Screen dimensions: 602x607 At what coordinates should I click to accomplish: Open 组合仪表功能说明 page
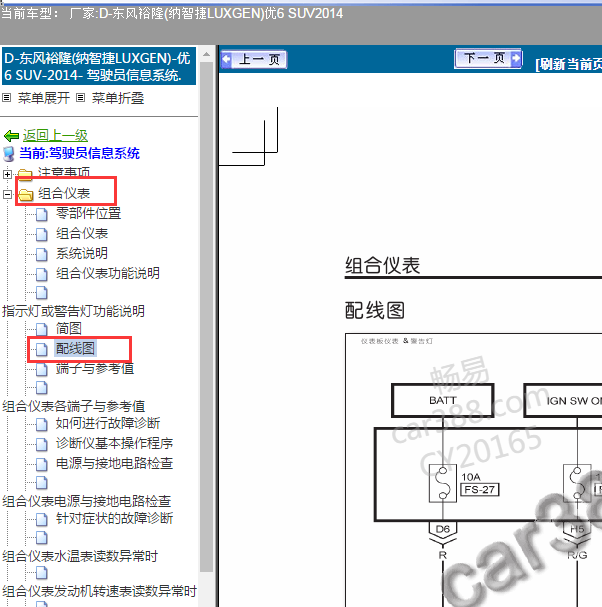tap(108, 273)
